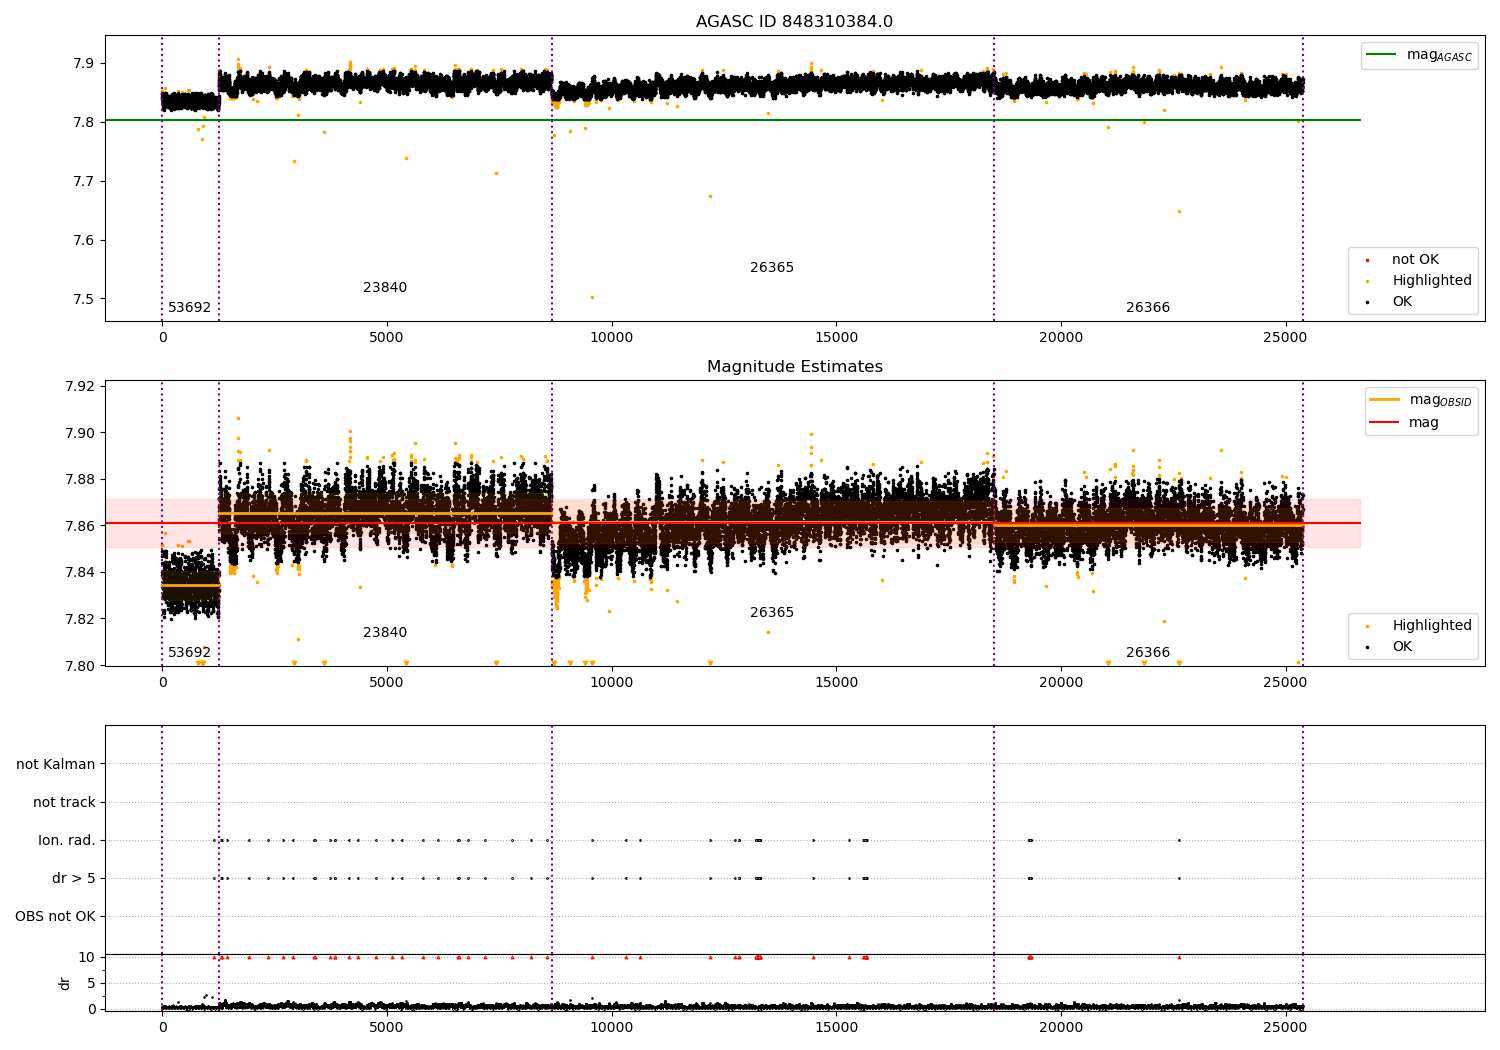
Task: Click x-tick 25000 under middle panel
Action: point(1285,683)
